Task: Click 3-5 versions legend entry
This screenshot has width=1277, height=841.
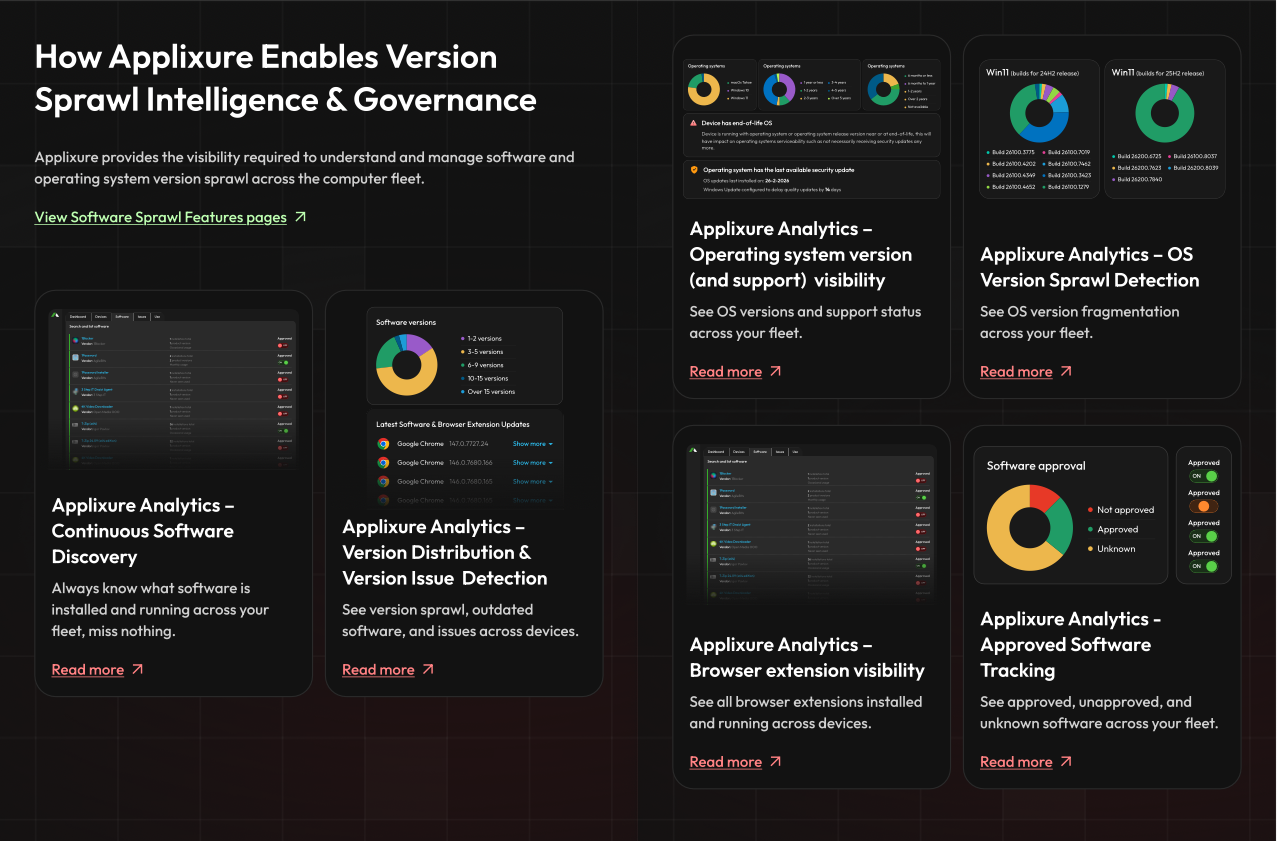Action: [481, 352]
